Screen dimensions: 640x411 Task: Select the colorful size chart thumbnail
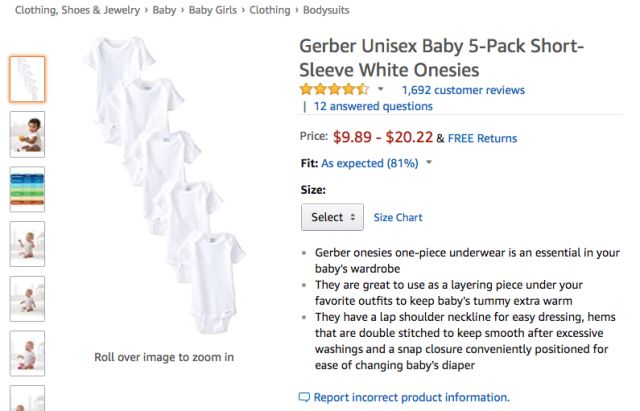(x=27, y=189)
